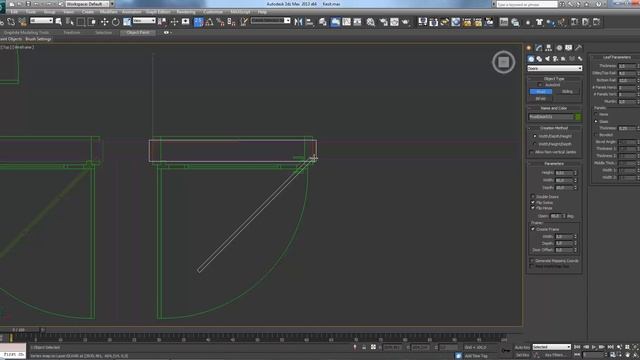Select the Beveled panels radio button
This screenshot has width=640, height=360.
point(596,135)
